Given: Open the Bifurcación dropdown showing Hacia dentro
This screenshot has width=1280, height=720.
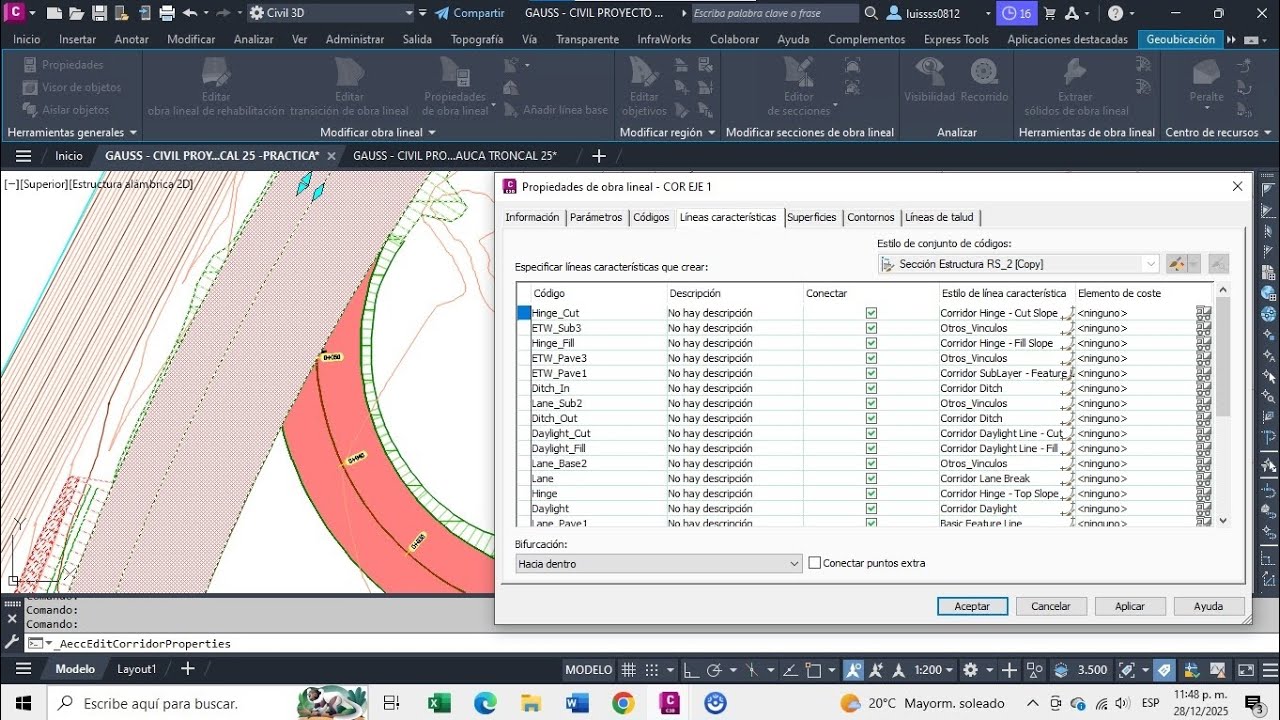Looking at the screenshot, I should point(658,564).
